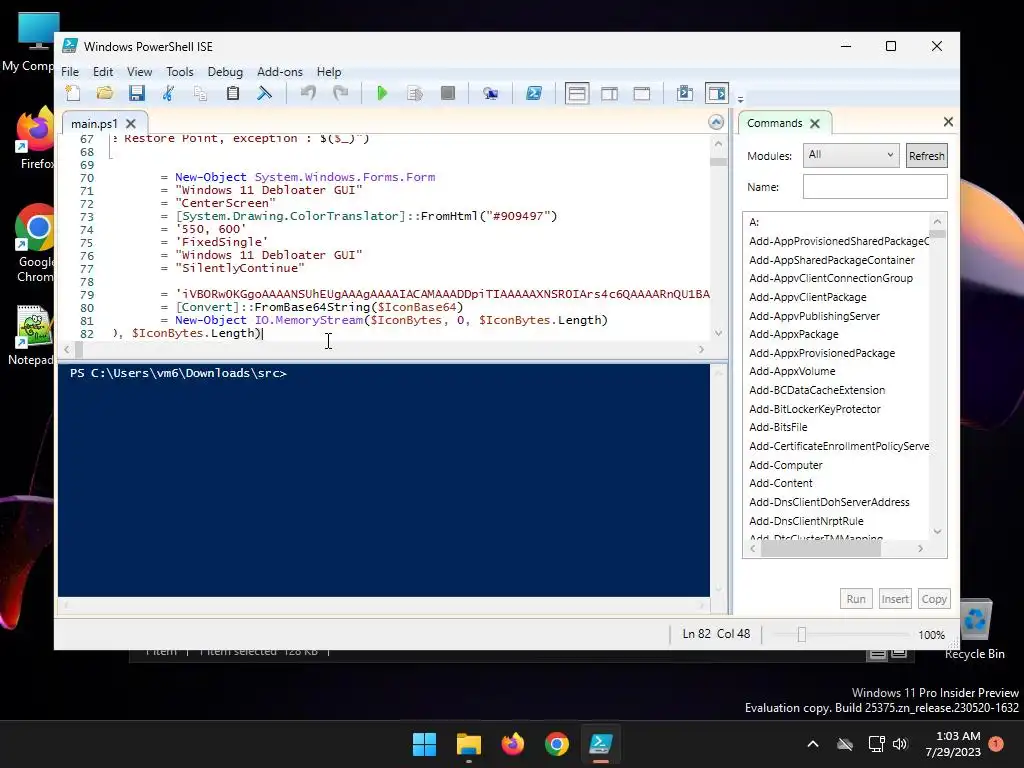Open the Modules dropdown set to All
Viewport: 1024px width, 768px height.
click(851, 155)
